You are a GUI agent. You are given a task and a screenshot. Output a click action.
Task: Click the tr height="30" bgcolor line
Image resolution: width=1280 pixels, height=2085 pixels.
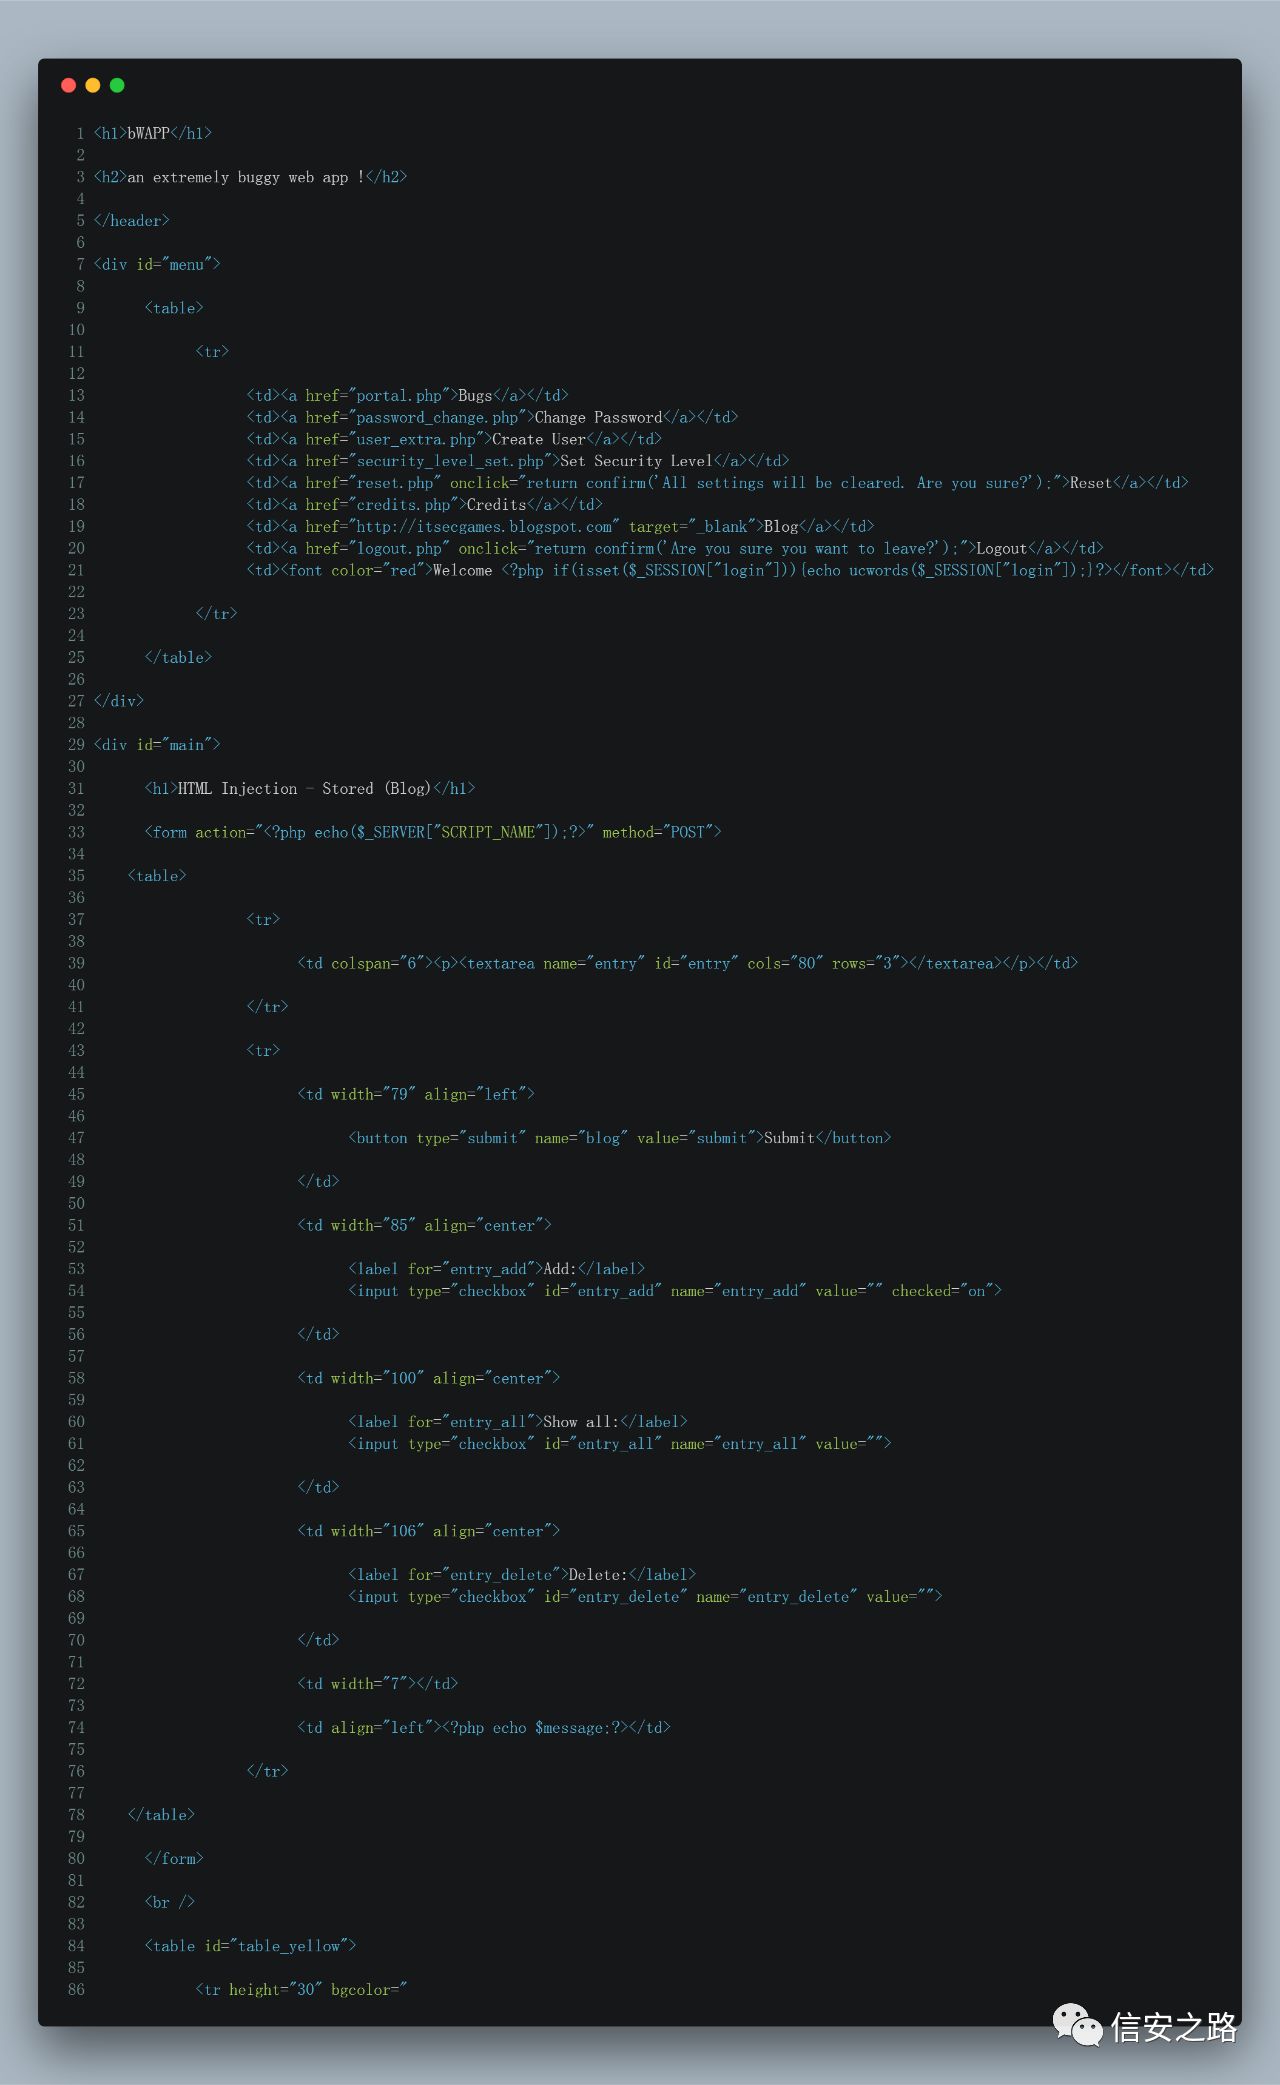[302, 1990]
